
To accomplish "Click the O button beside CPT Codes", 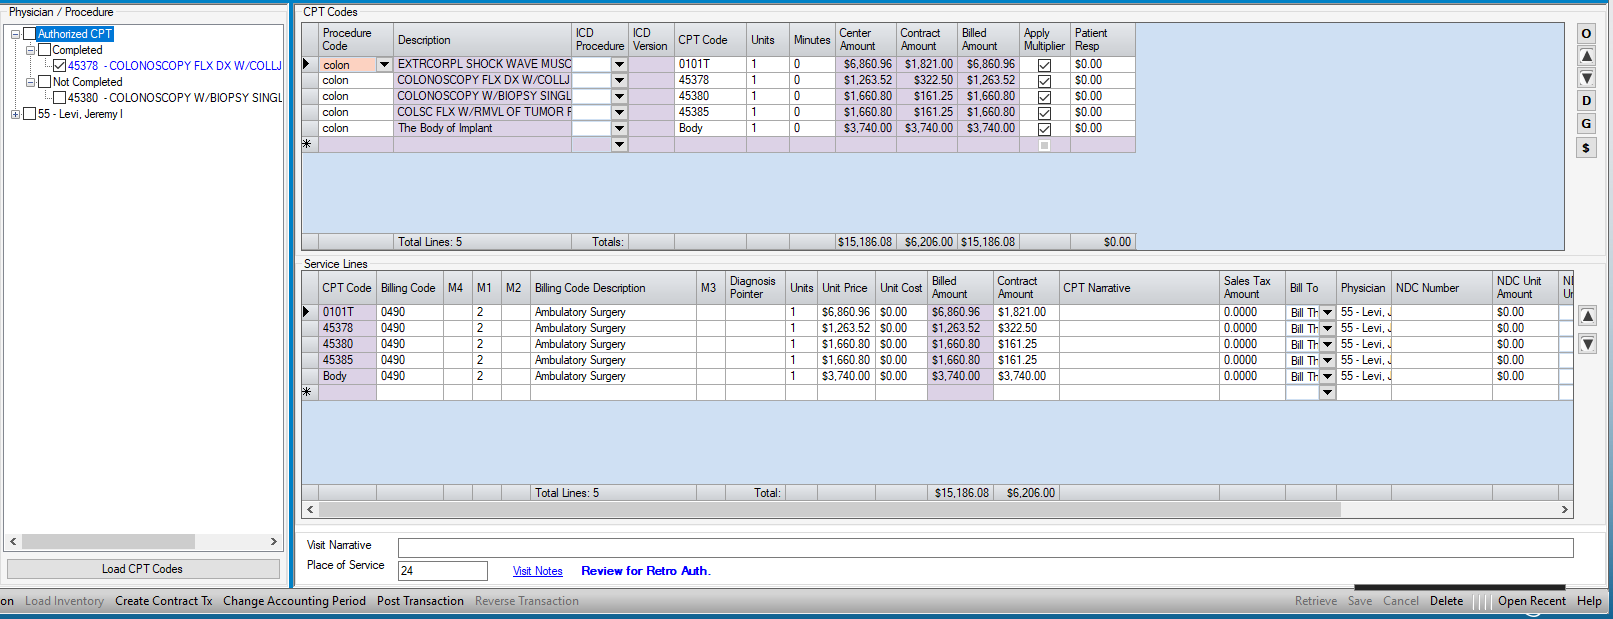I will [x=1586, y=34].
